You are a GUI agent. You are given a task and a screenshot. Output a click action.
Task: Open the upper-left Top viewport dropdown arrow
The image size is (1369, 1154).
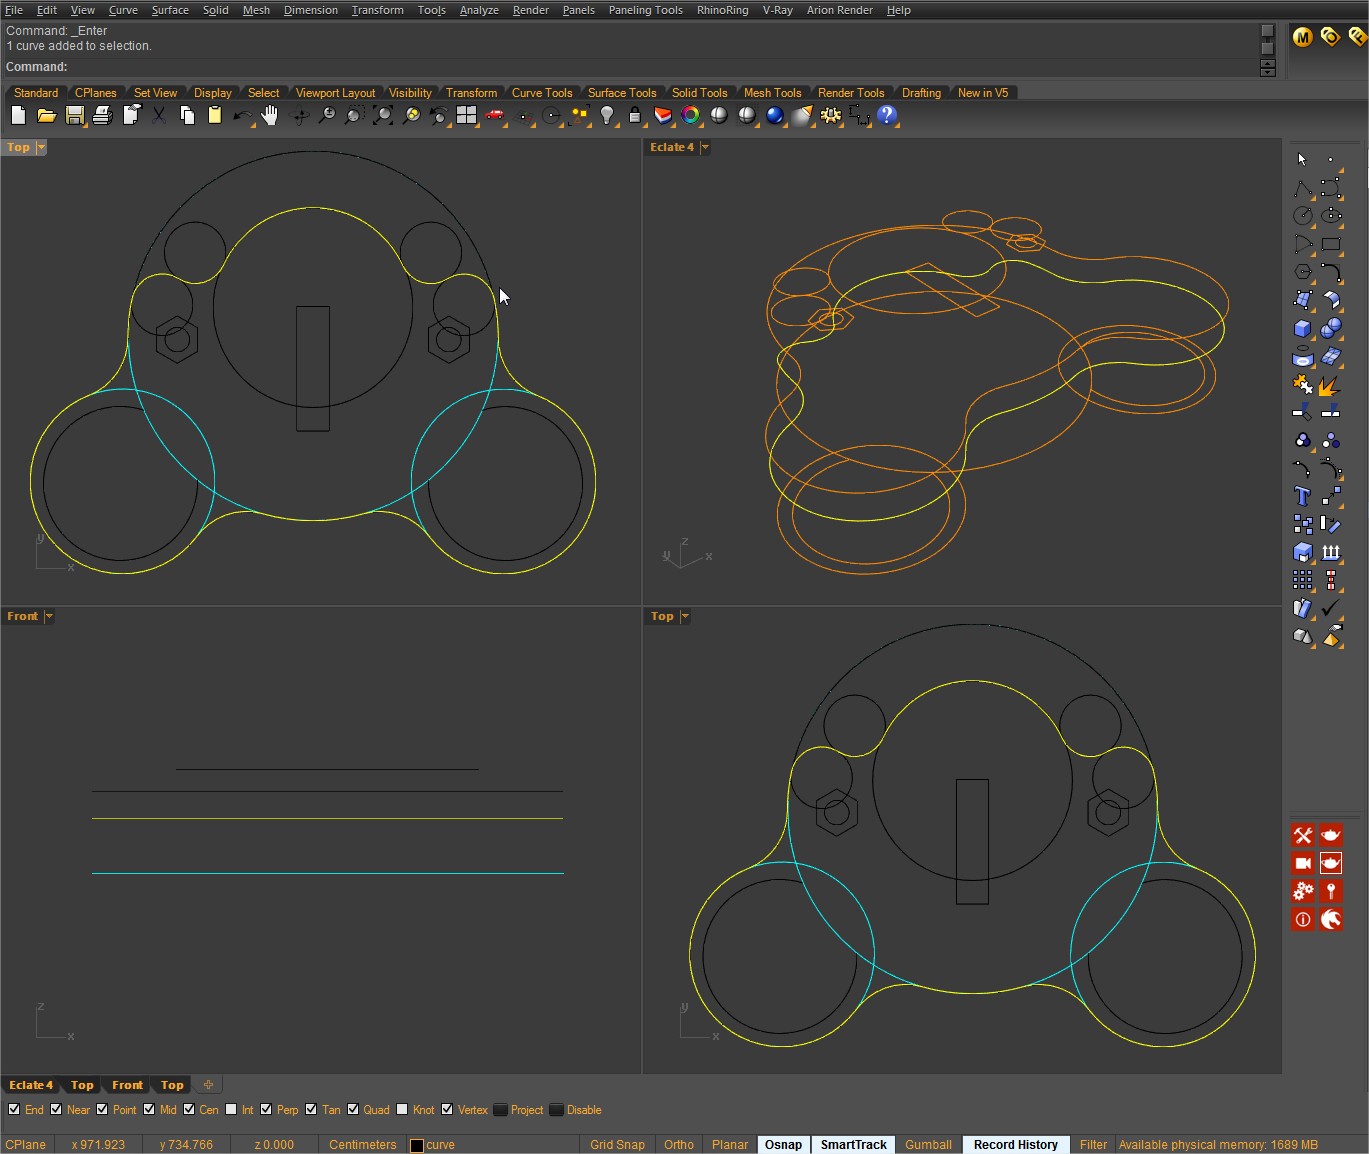[x=41, y=147]
